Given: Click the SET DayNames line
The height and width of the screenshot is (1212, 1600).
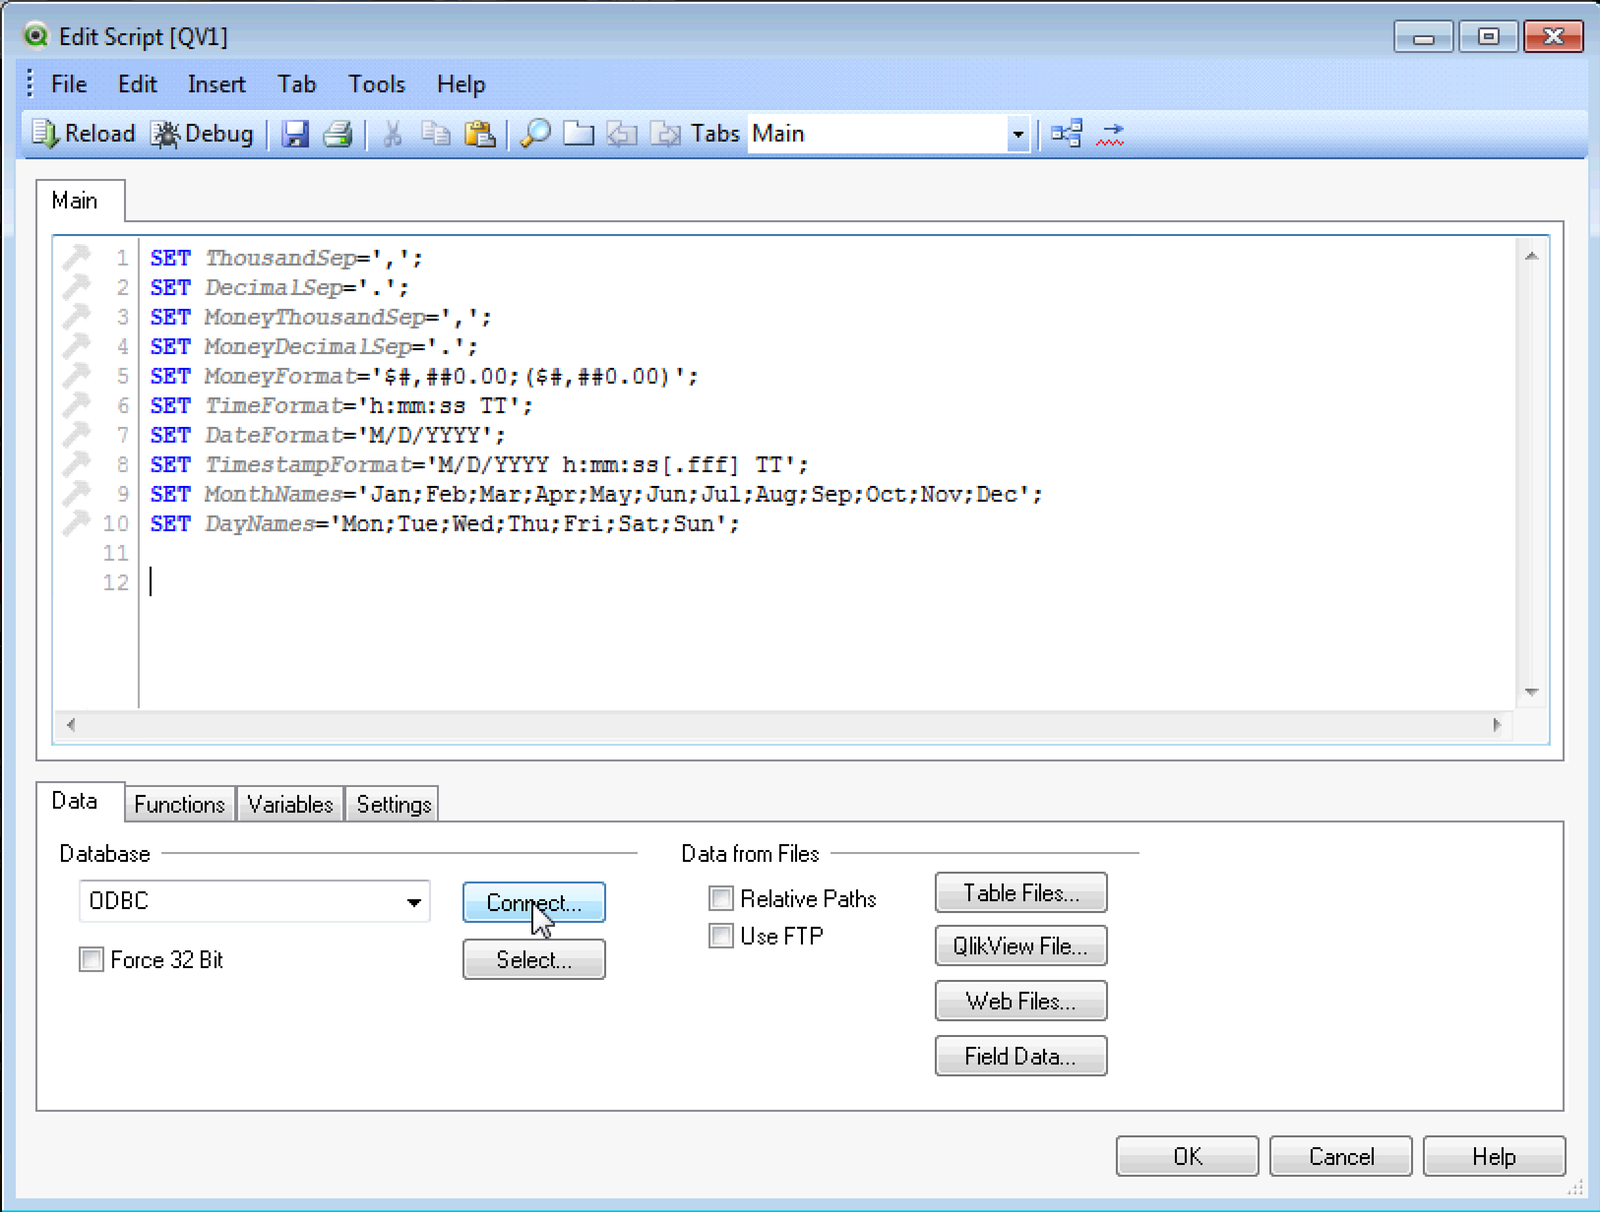Looking at the screenshot, I should (445, 523).
